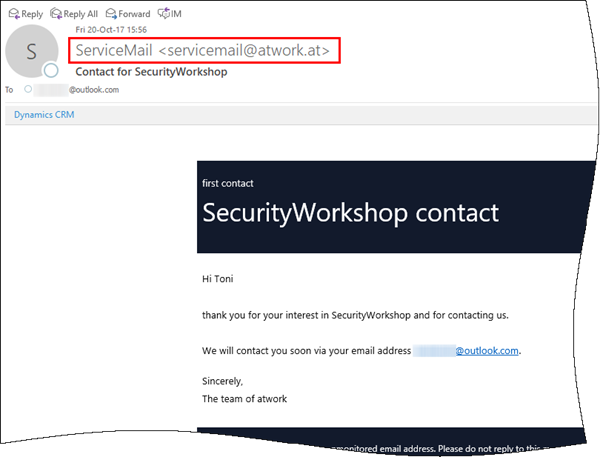Select the first contact banner text
This screenshot has width=600, height=457.
[x=228, y=183]
